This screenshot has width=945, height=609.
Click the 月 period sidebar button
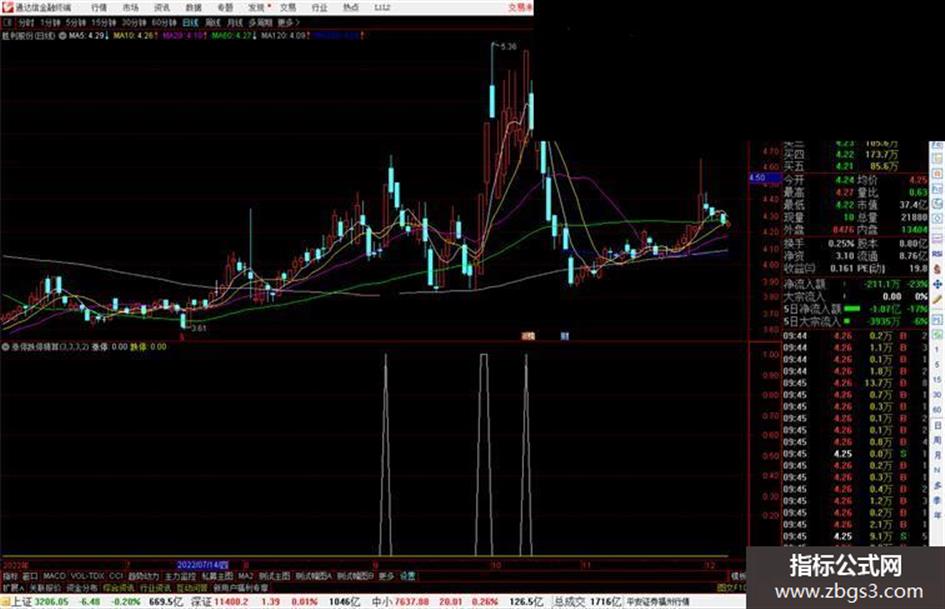point(937,456)
